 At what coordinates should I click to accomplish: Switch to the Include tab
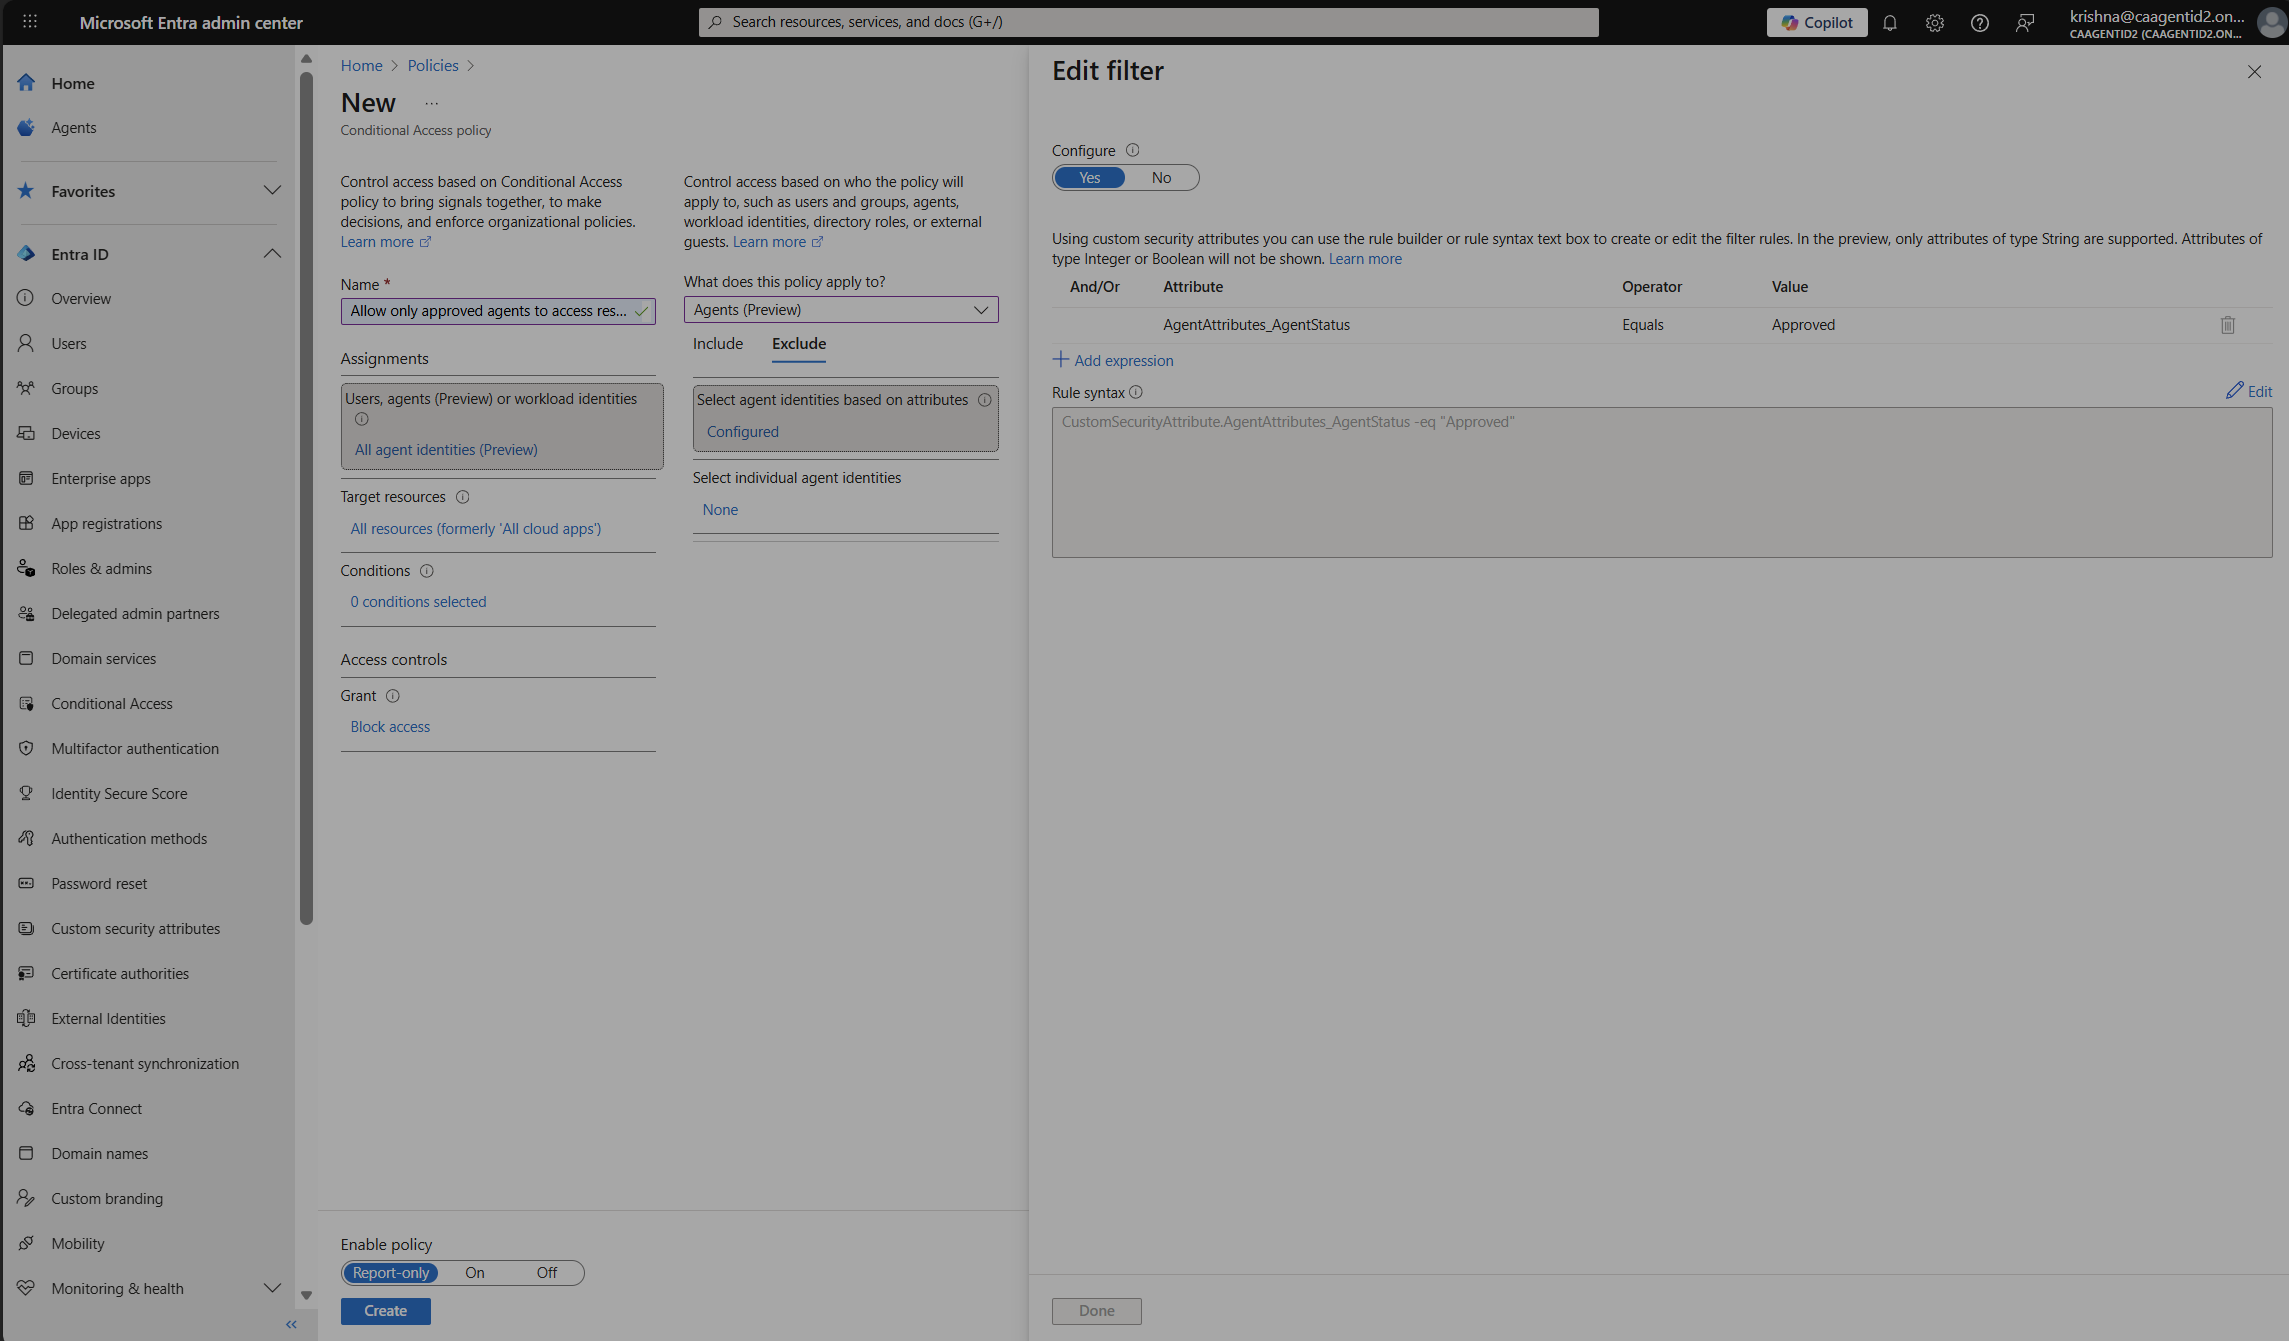pyautogui.click(x=717, y=344)
